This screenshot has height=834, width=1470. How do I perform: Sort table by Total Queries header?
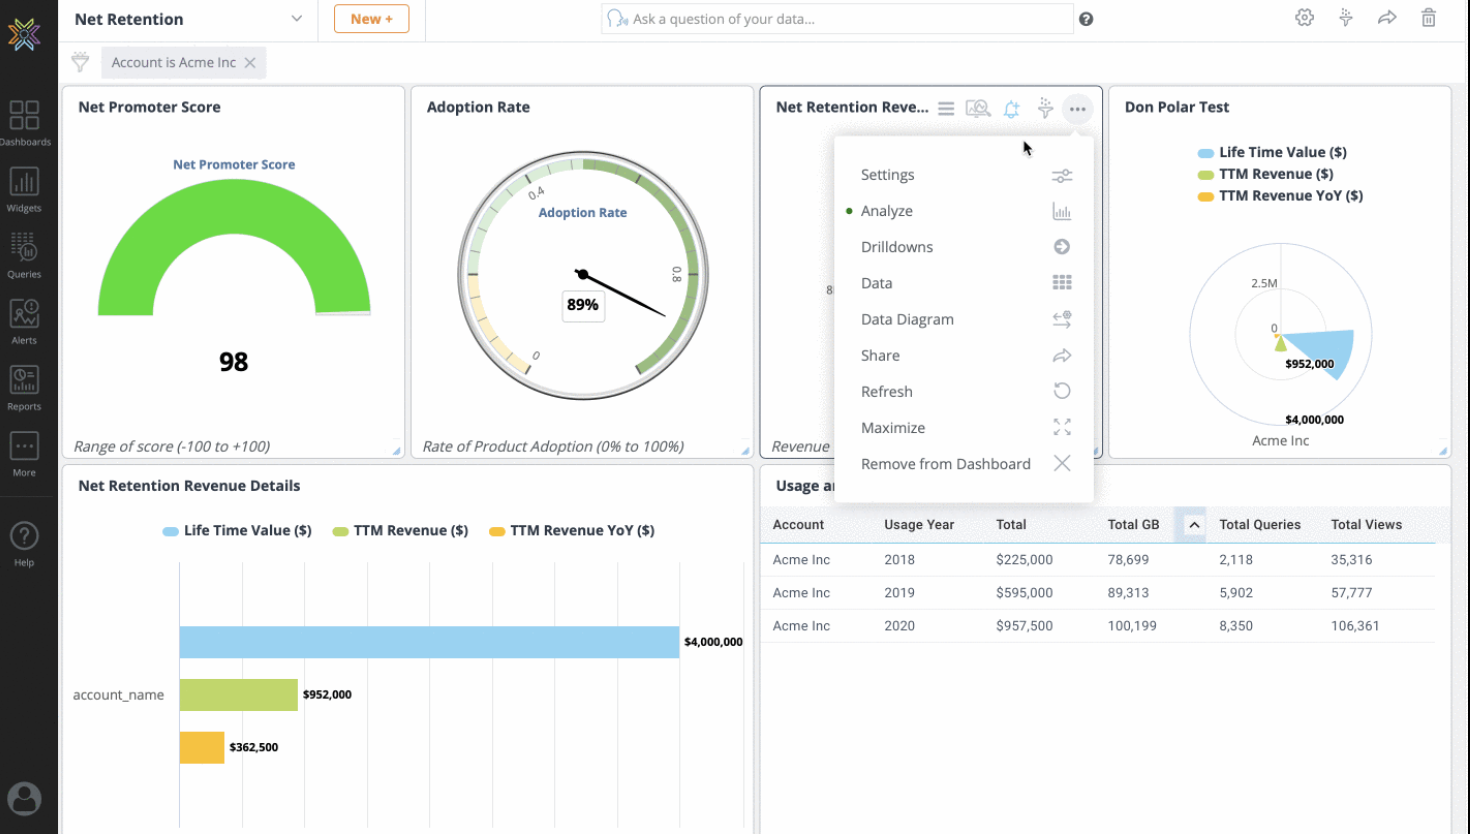pos(1260,525)
